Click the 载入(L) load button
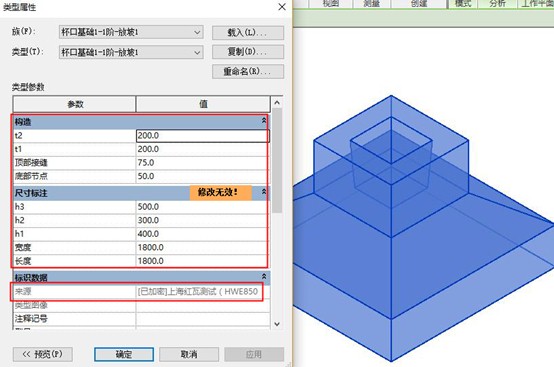Viewport: 554px width, 367px height. pyautogui.click(x=248, y=33)
